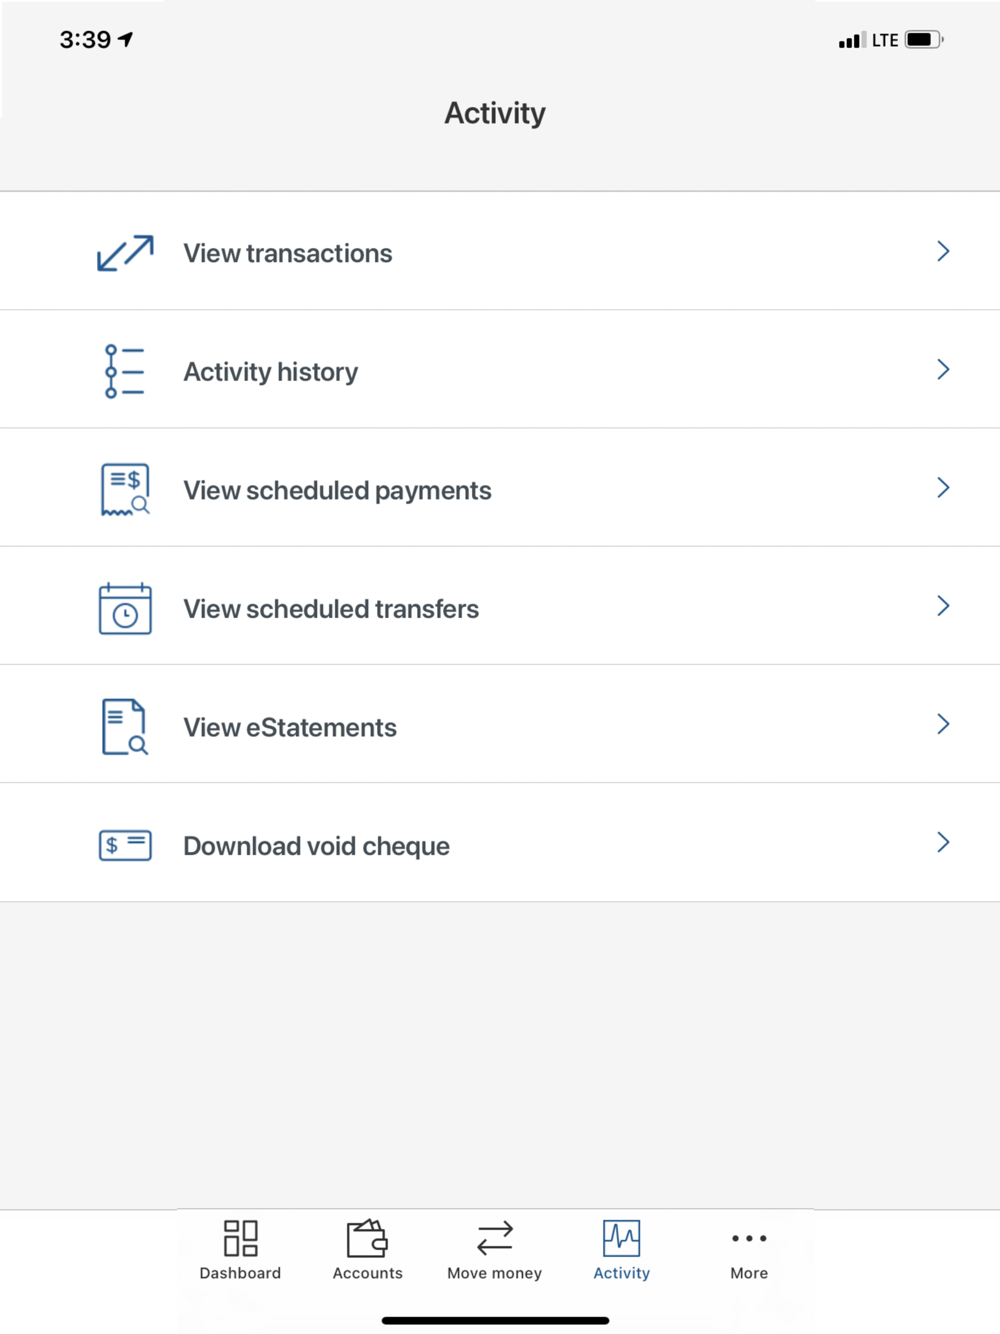Open View scheduled transfers via chevron
Screen dimensions: 1000x1334
coord(943,606)
